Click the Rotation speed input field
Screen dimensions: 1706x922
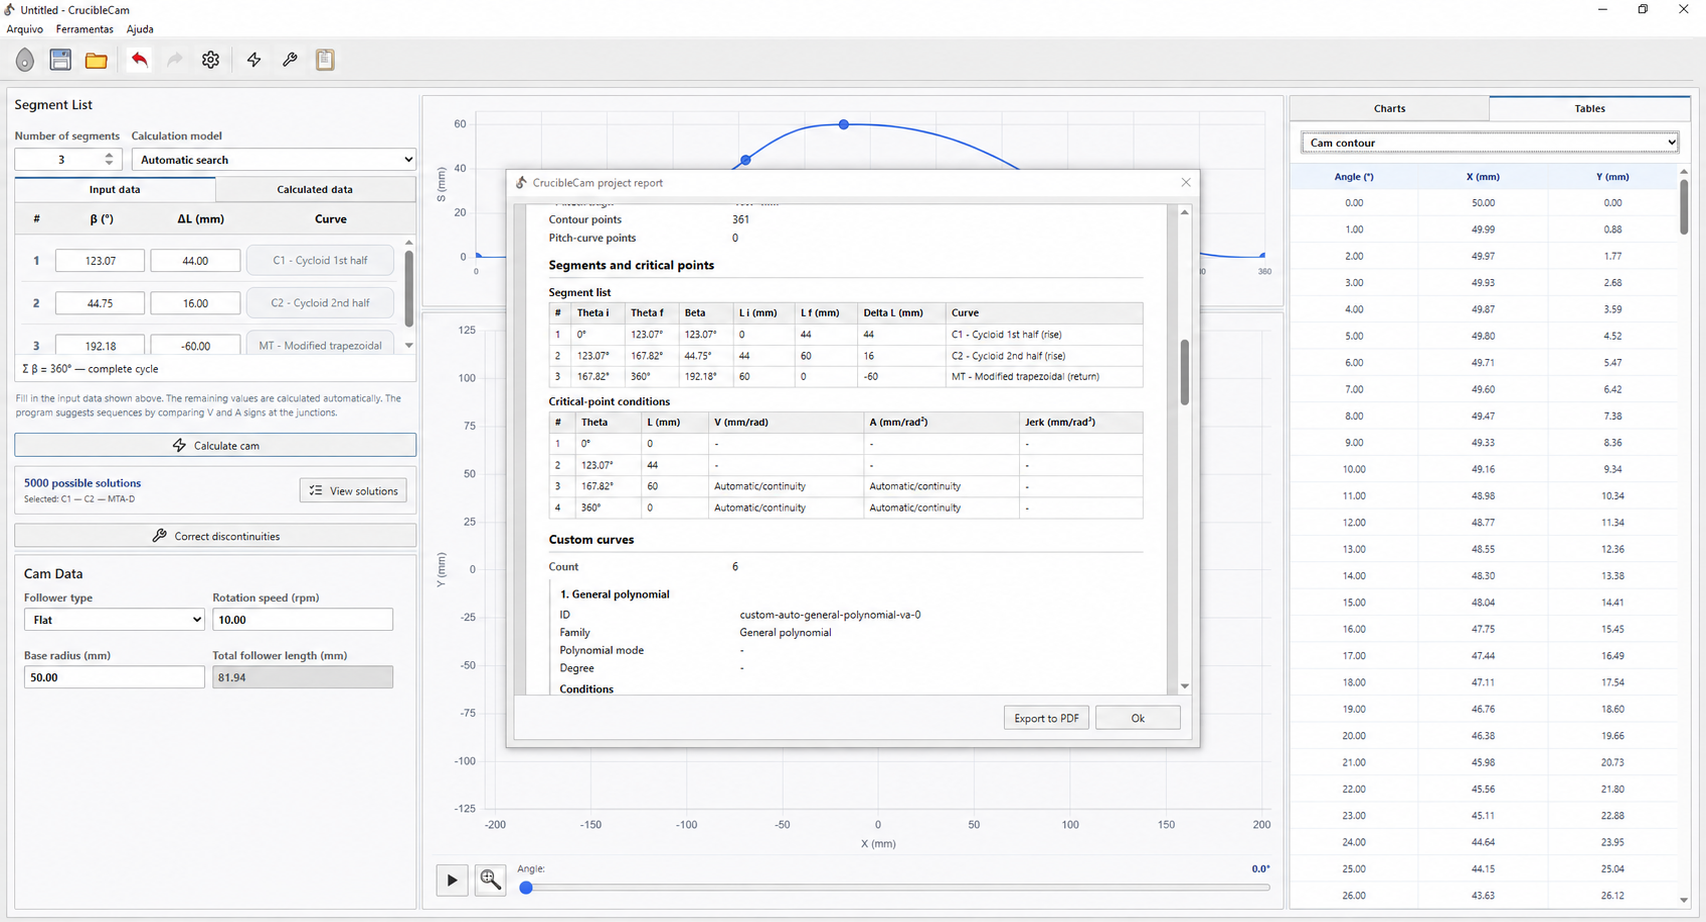pos(302,619)
